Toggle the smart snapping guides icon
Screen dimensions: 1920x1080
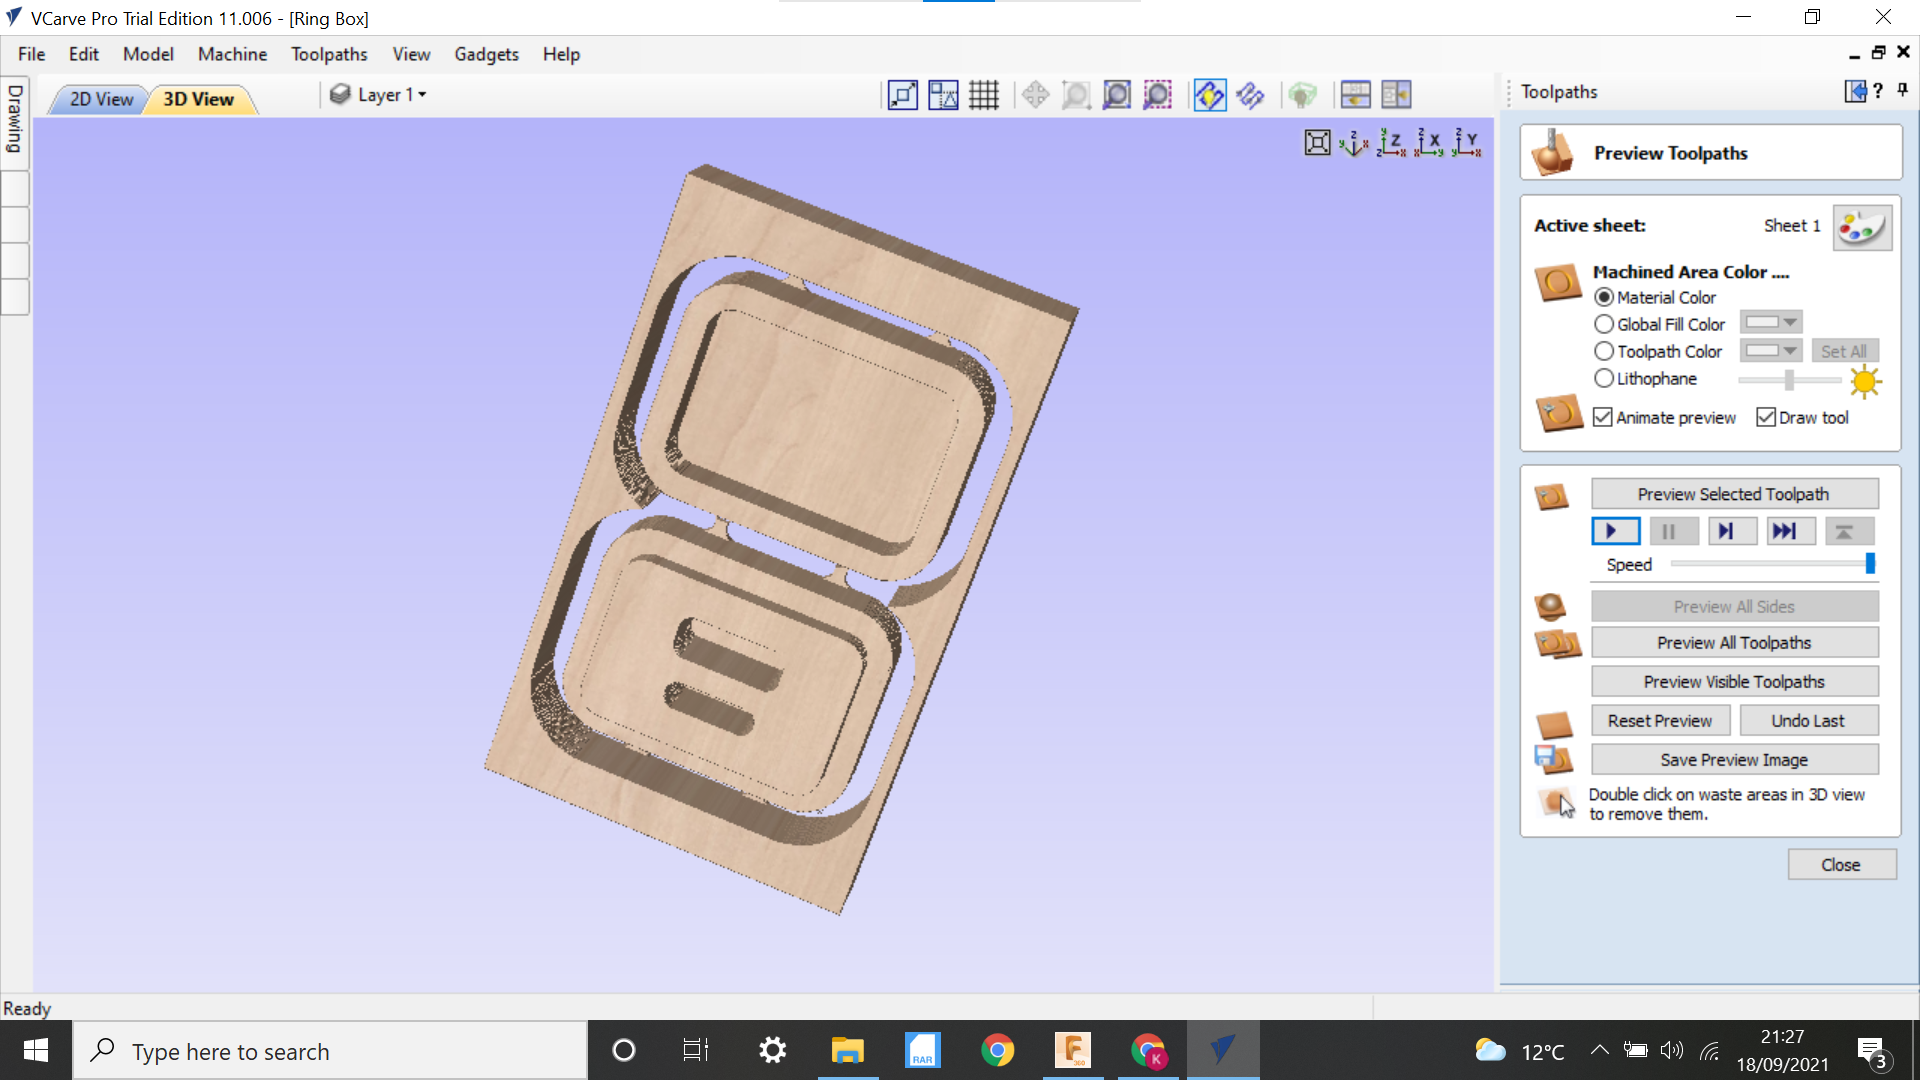click(943, 95)
